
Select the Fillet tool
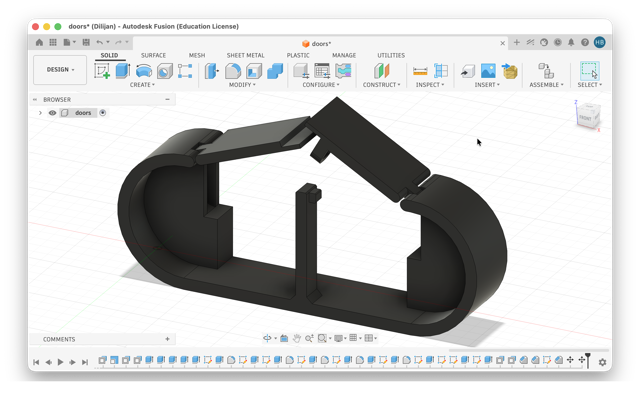pos(233,71)
